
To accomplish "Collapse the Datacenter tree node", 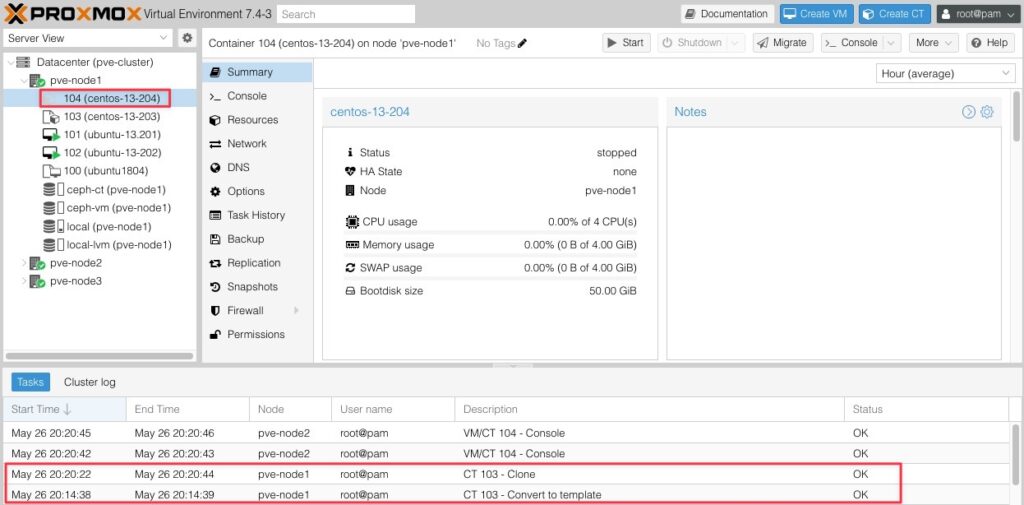I will pyautogui.click(x=10, y=63).
